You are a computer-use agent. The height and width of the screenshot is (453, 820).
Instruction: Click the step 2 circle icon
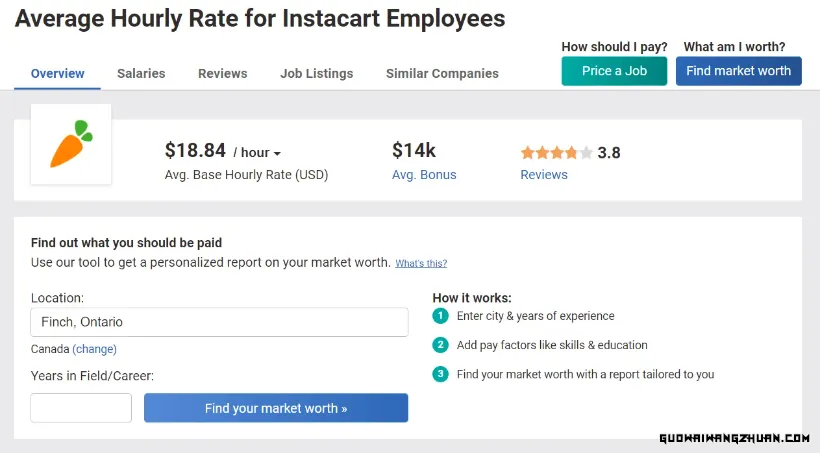(x=440, y=345)
